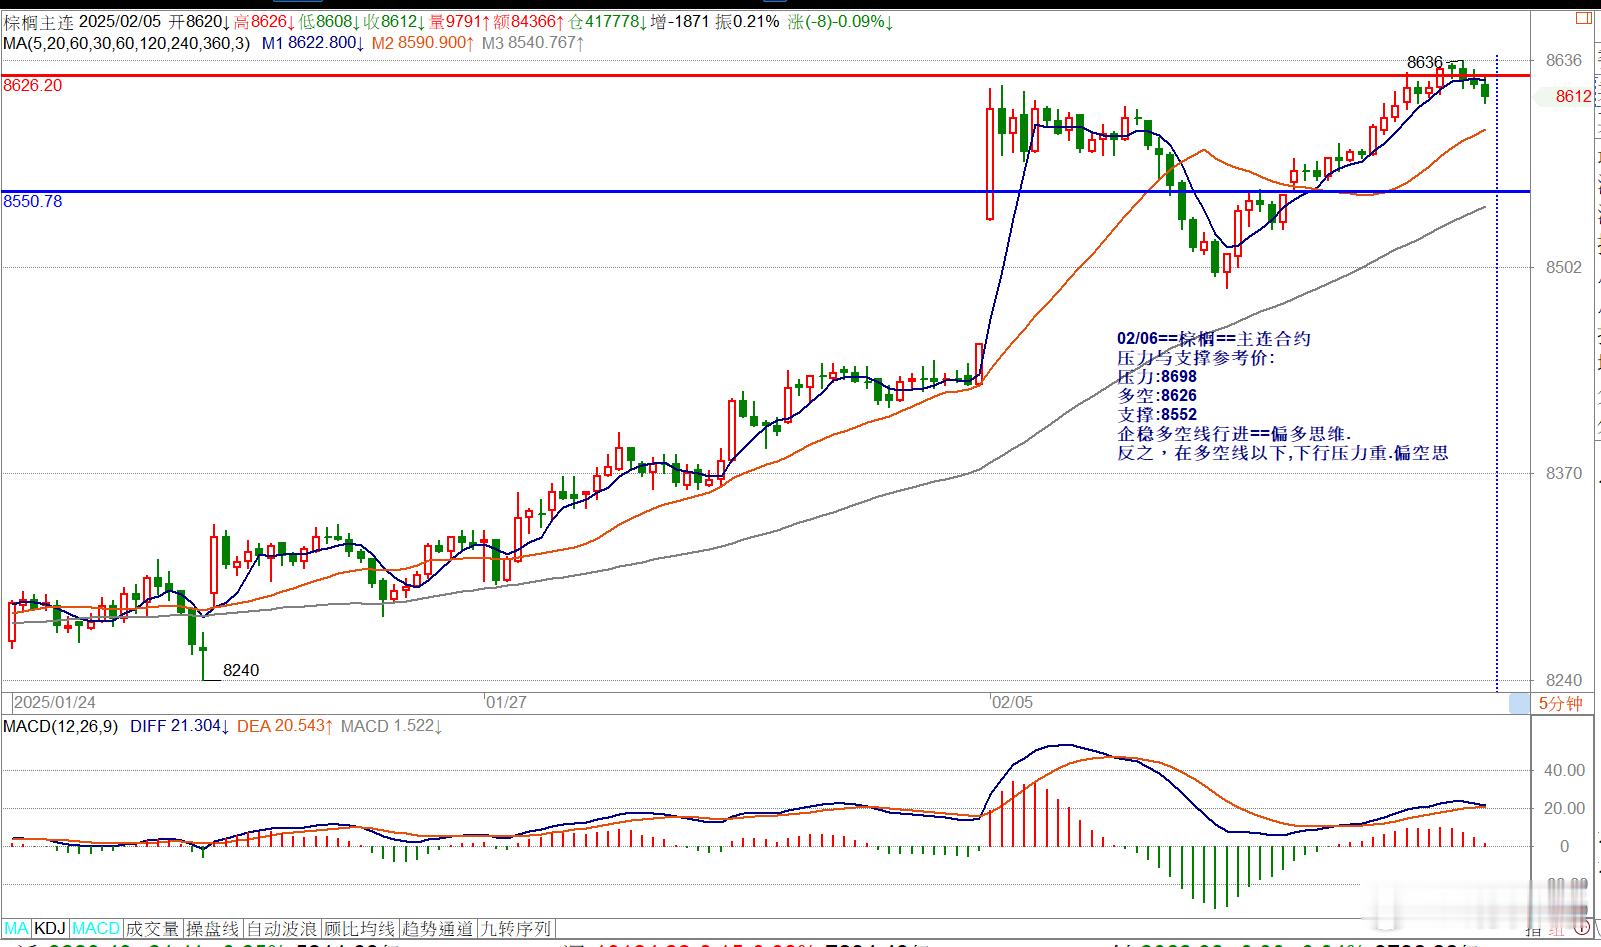
Task: Click the M3 8540.767 moving average value
Action: (x=533, y=43)
